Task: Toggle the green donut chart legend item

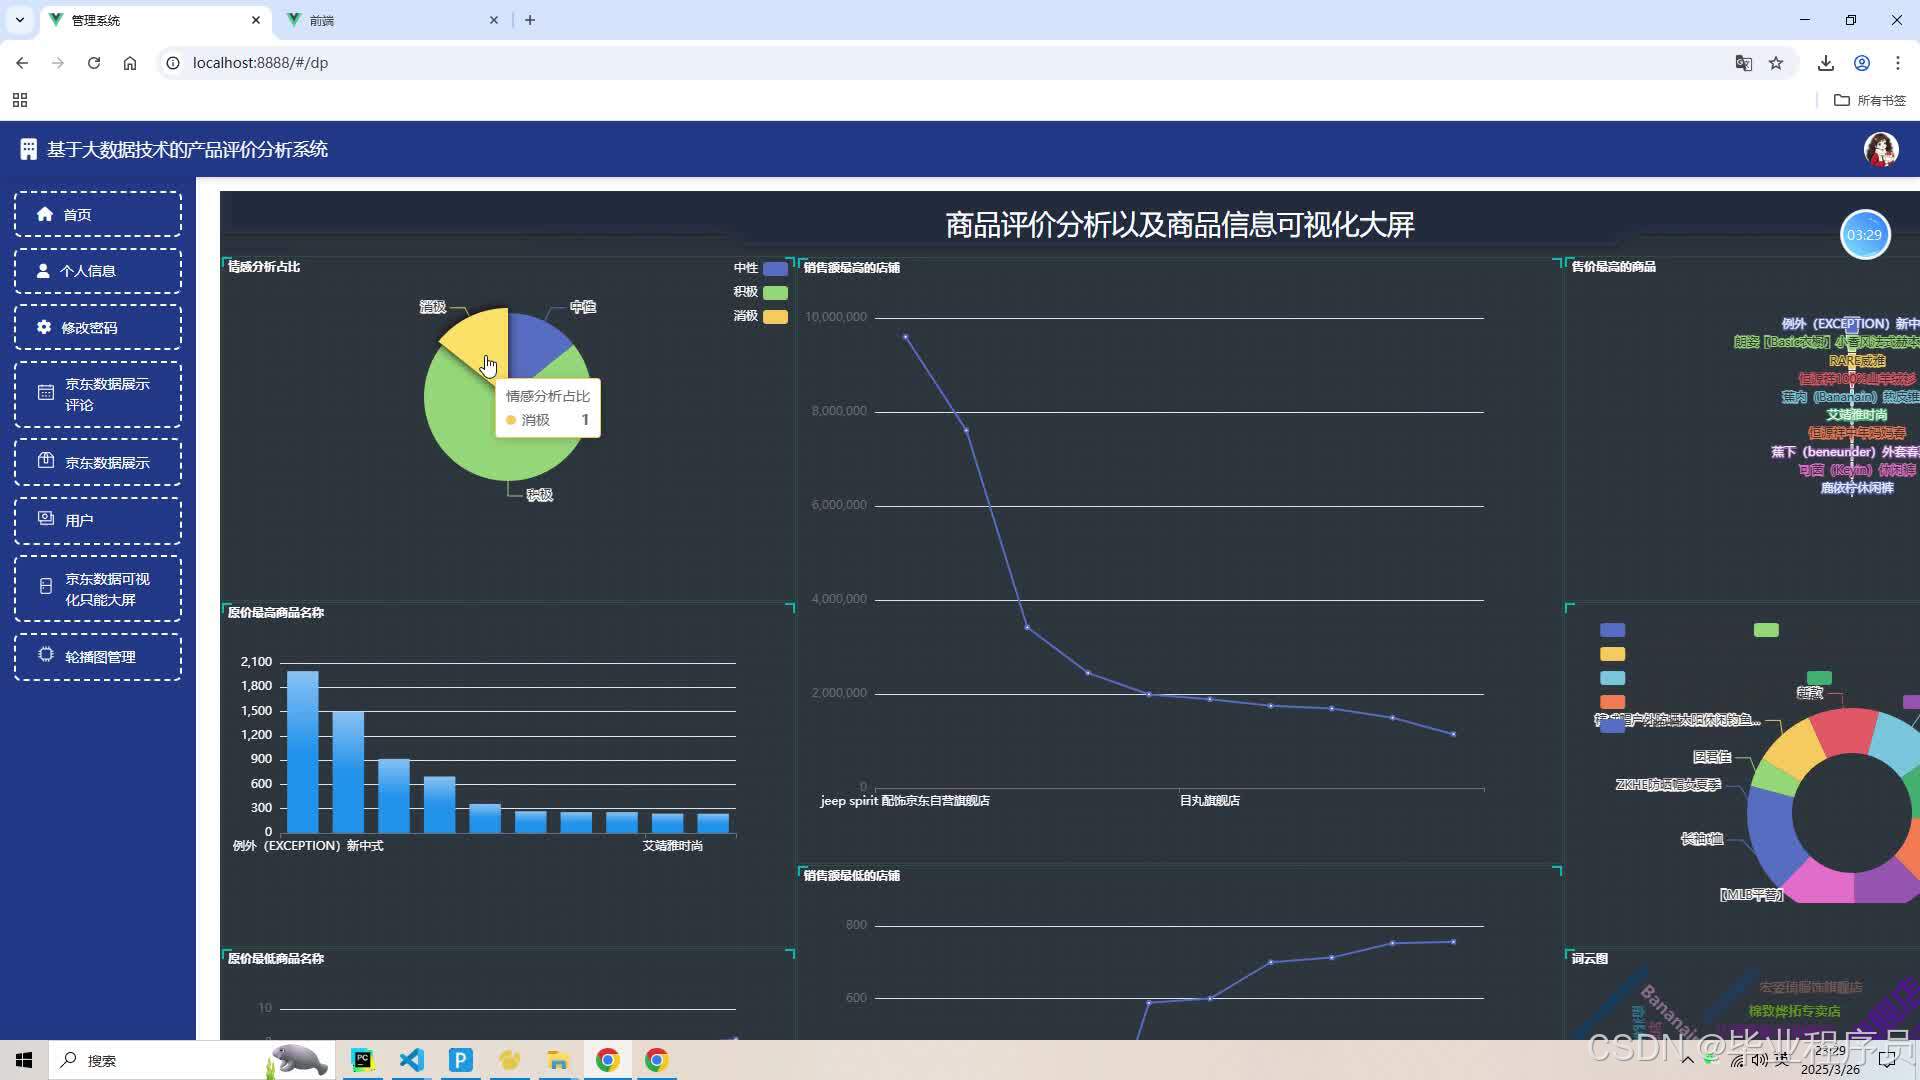Action: 1766,630
